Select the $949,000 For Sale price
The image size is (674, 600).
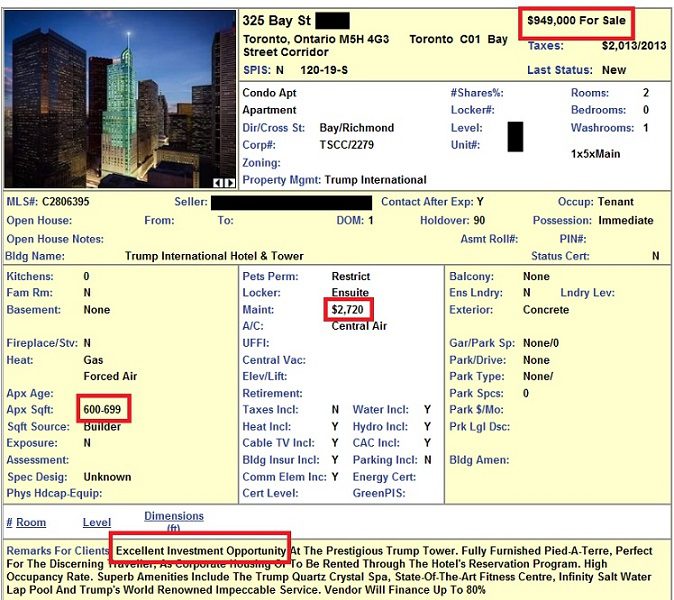pyautogui.click(x=576, y=20)
